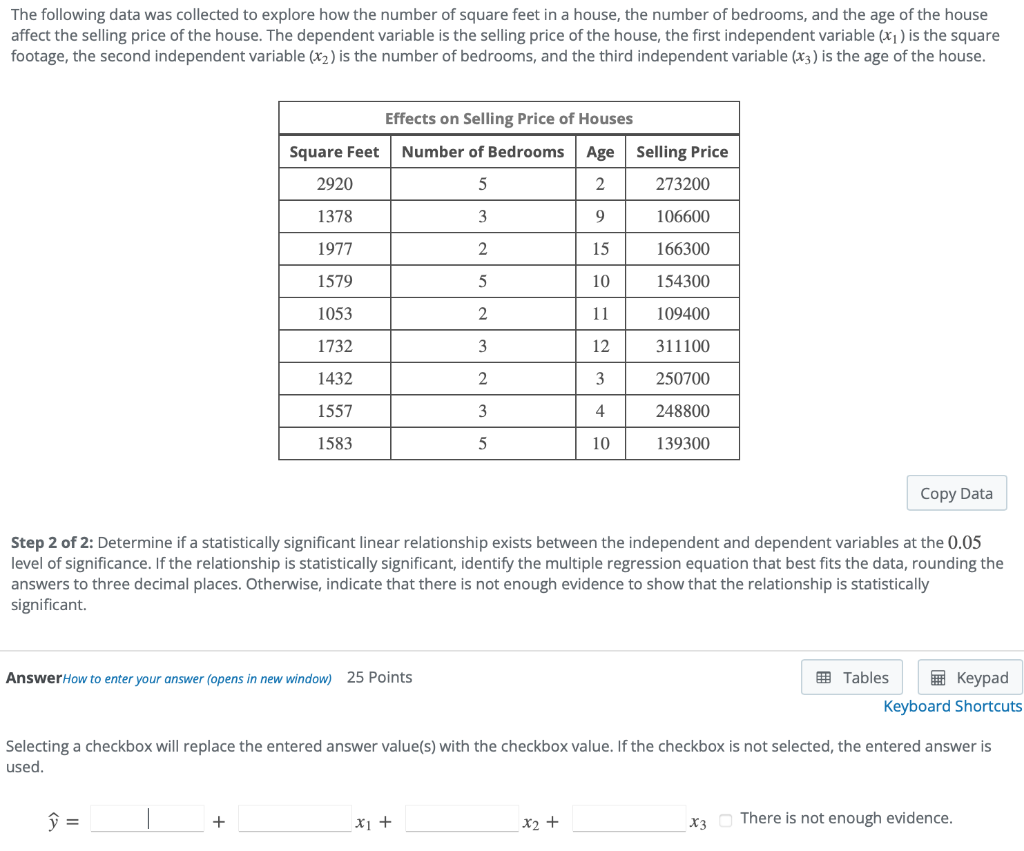Select the 'Effects on Selling Price of Houses' table title
The width and height of the screenshot is (1024, 851).
pos(508,118)
